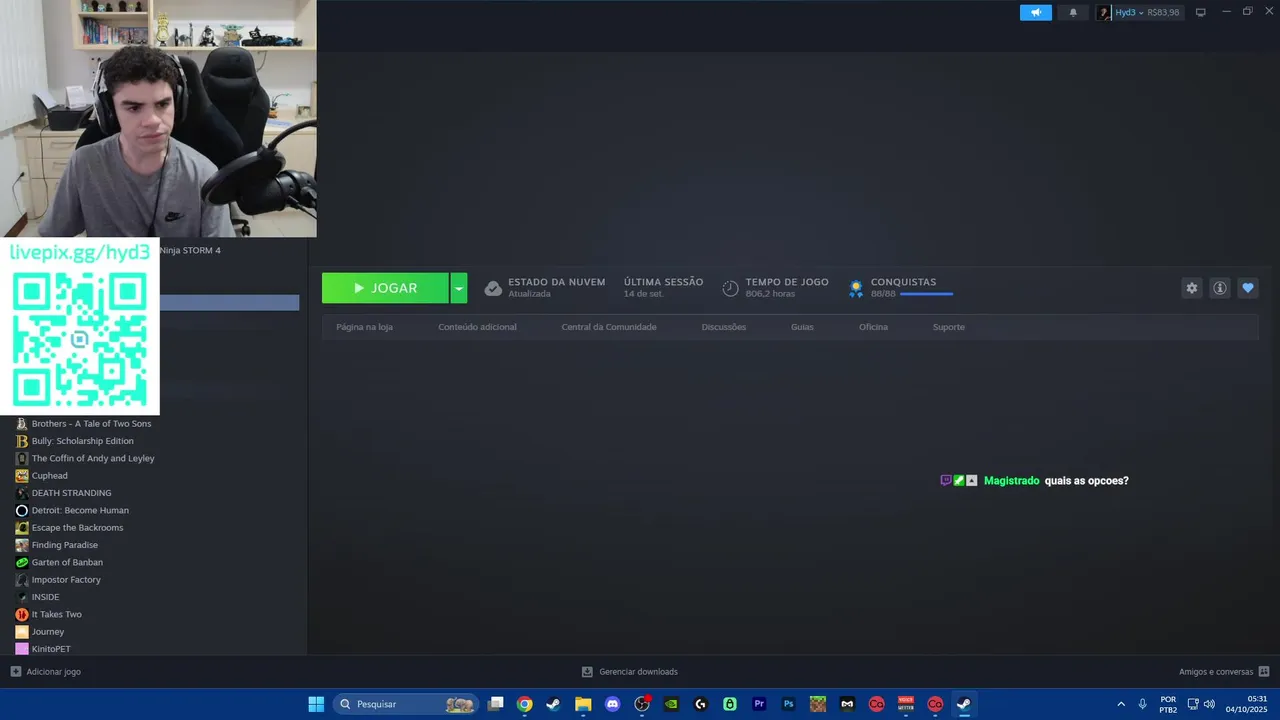Click the achievements ribbon icon

click(x=856, y=288)
